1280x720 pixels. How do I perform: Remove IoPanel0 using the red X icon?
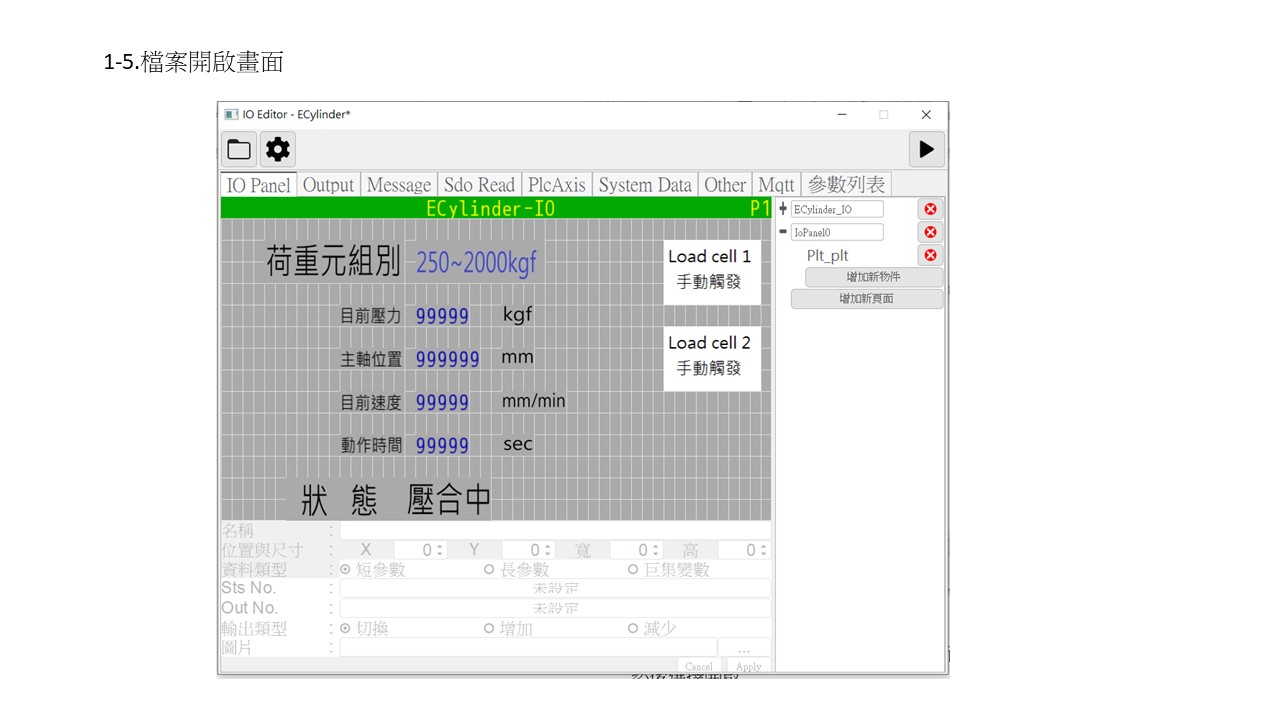930,232
